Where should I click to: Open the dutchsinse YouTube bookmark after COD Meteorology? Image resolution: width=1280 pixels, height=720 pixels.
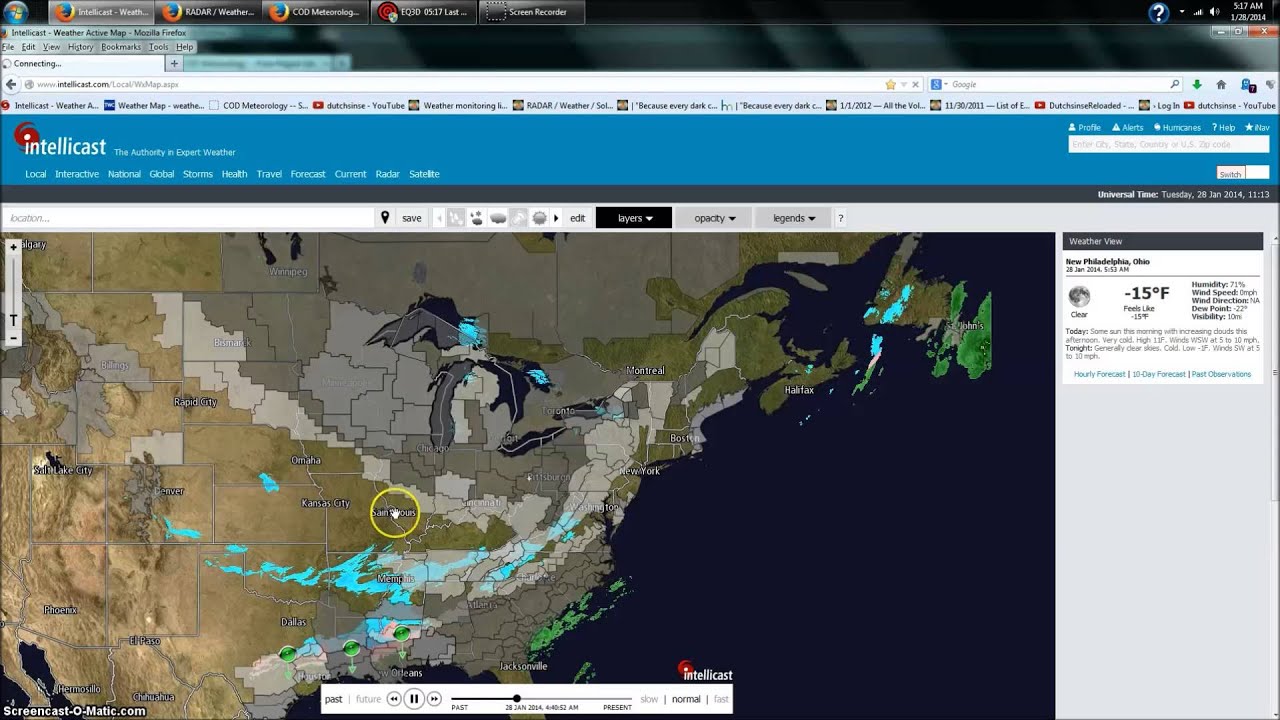click(x=359, y=105)
